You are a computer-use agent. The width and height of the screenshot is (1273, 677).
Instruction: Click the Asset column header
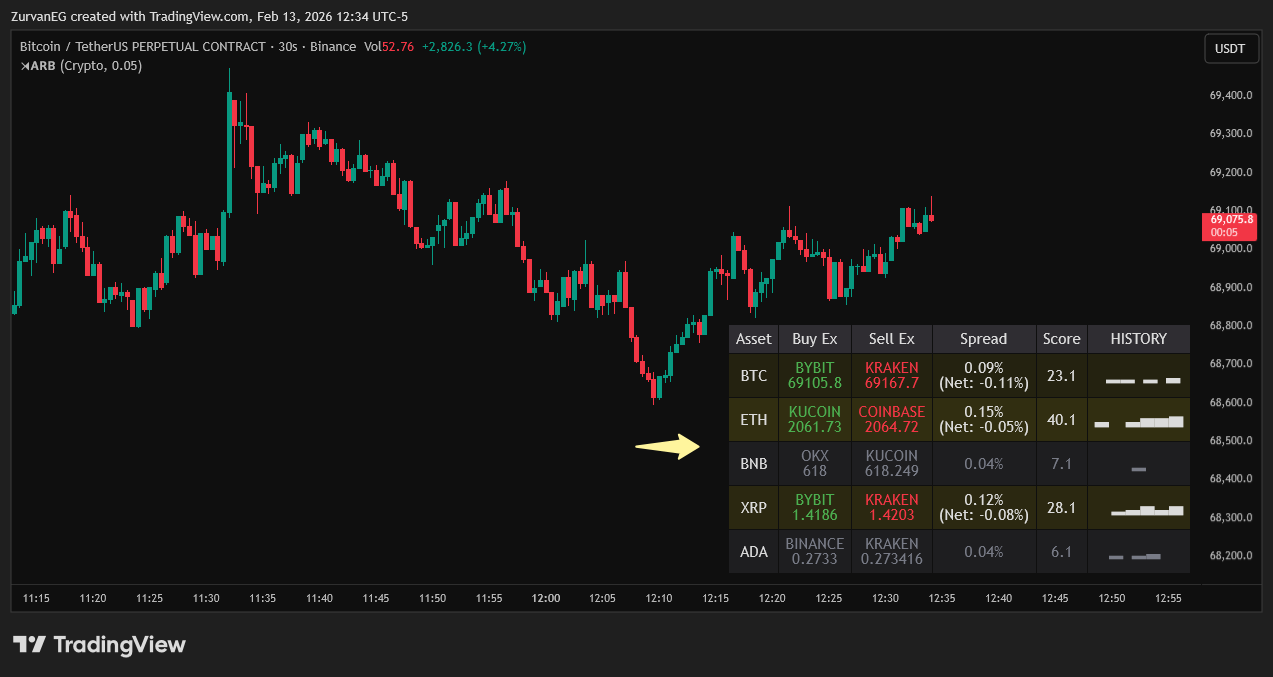pyautogui.click(x=754, y=339)
